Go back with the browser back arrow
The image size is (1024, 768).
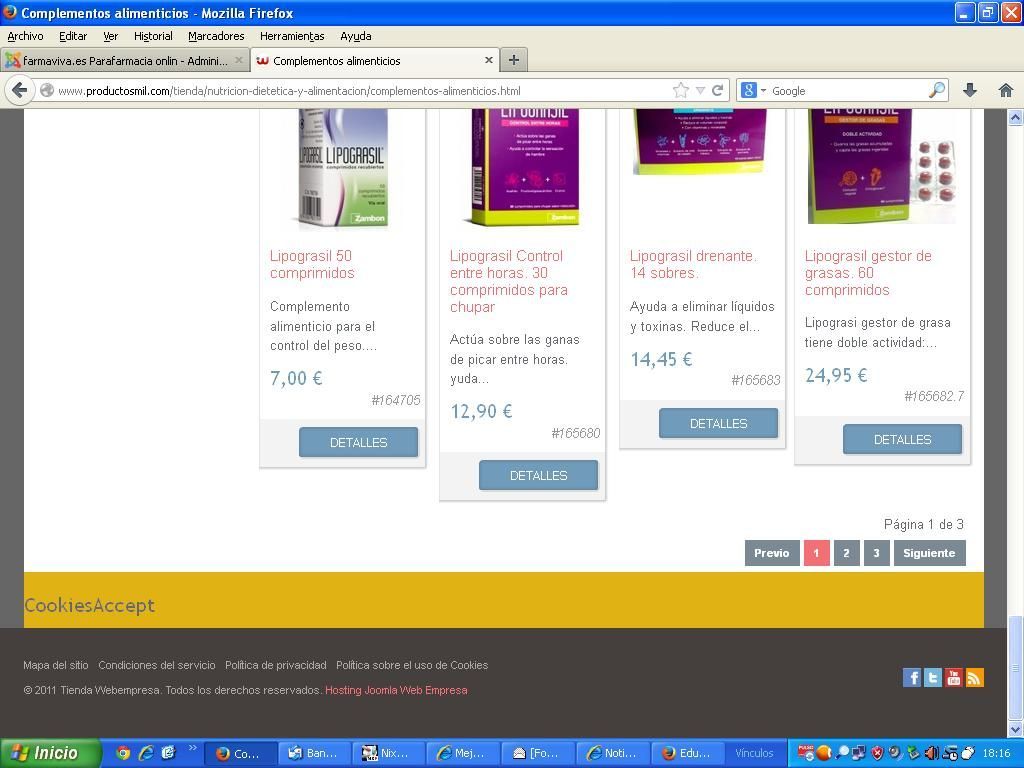point(20,90)
